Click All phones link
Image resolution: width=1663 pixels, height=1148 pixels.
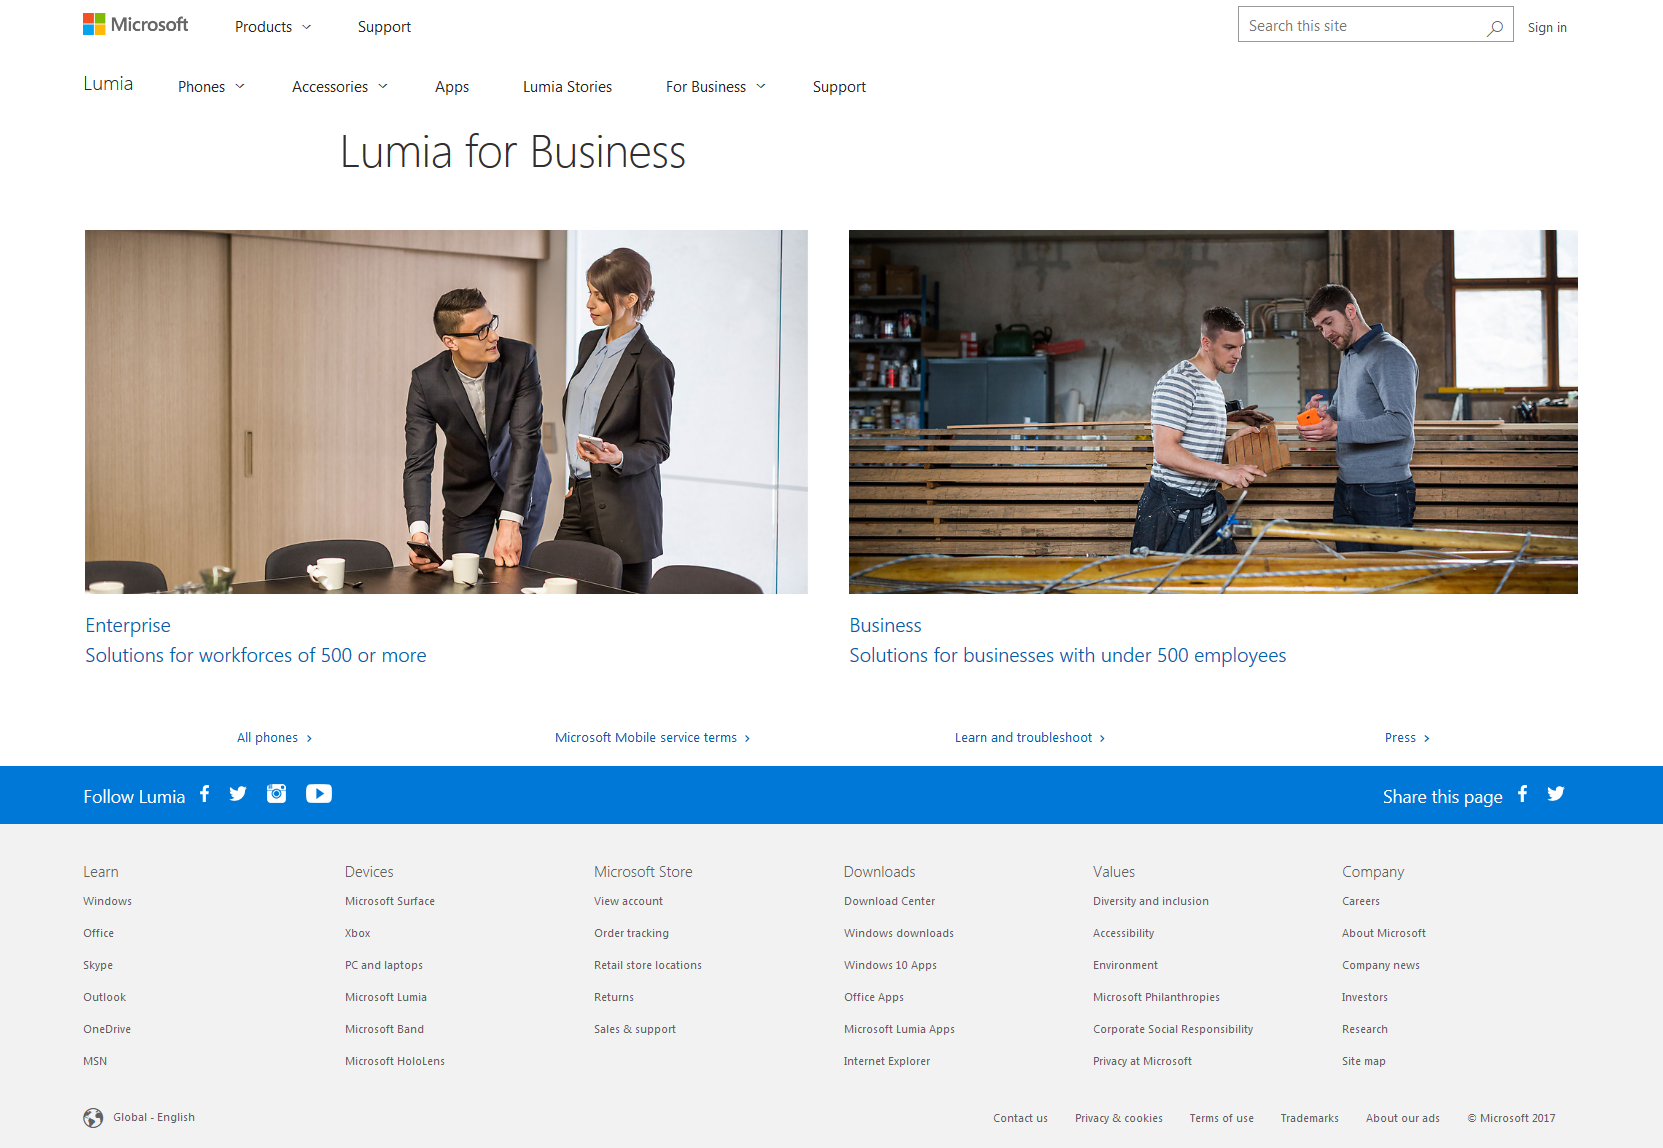274,738
